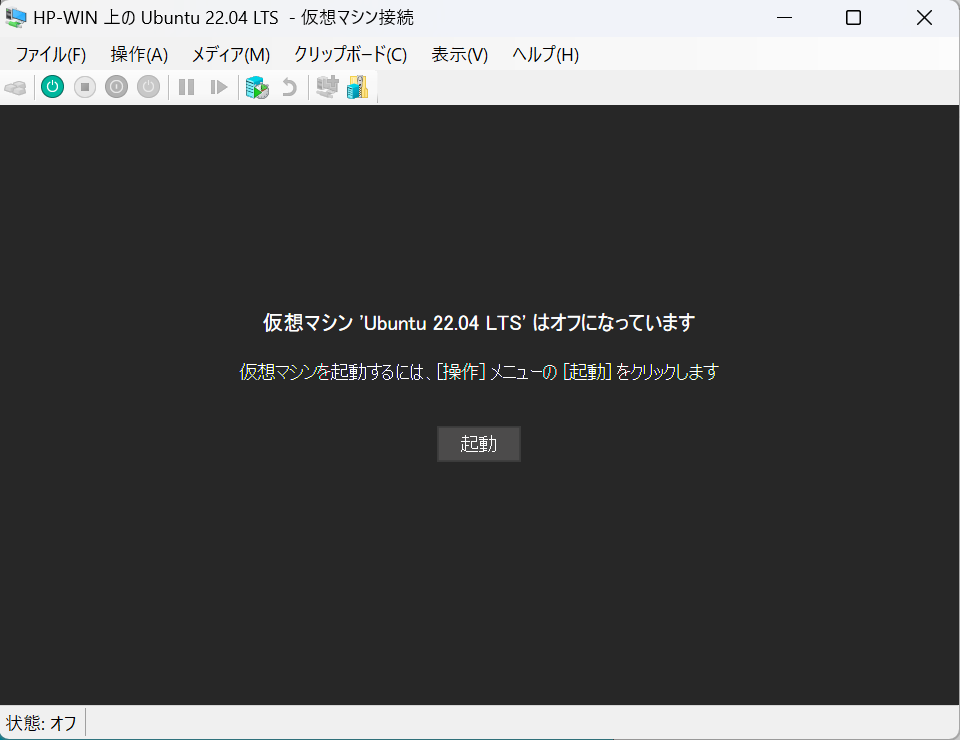This screenshot has height=740, width=960.
Task: Open the ファイル(F) menu
Action: click(x=50, y=55)
